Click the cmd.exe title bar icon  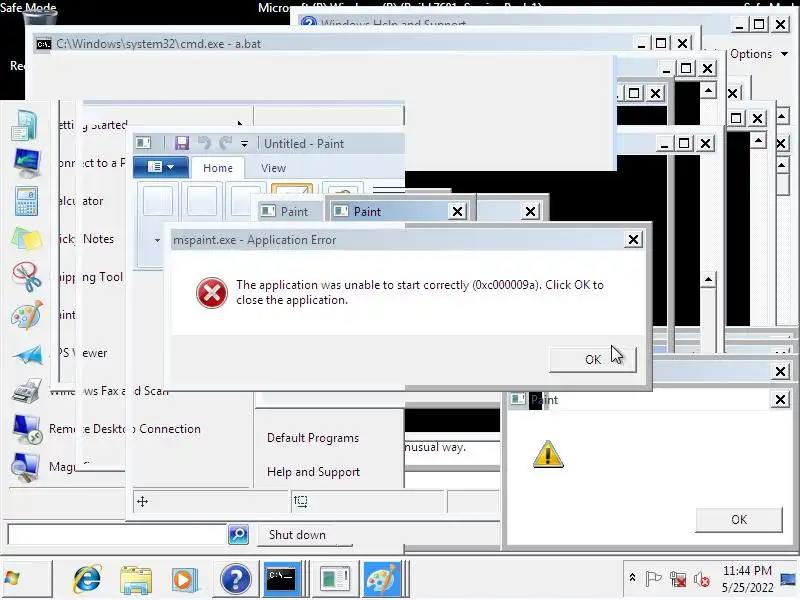coord(43,44)
